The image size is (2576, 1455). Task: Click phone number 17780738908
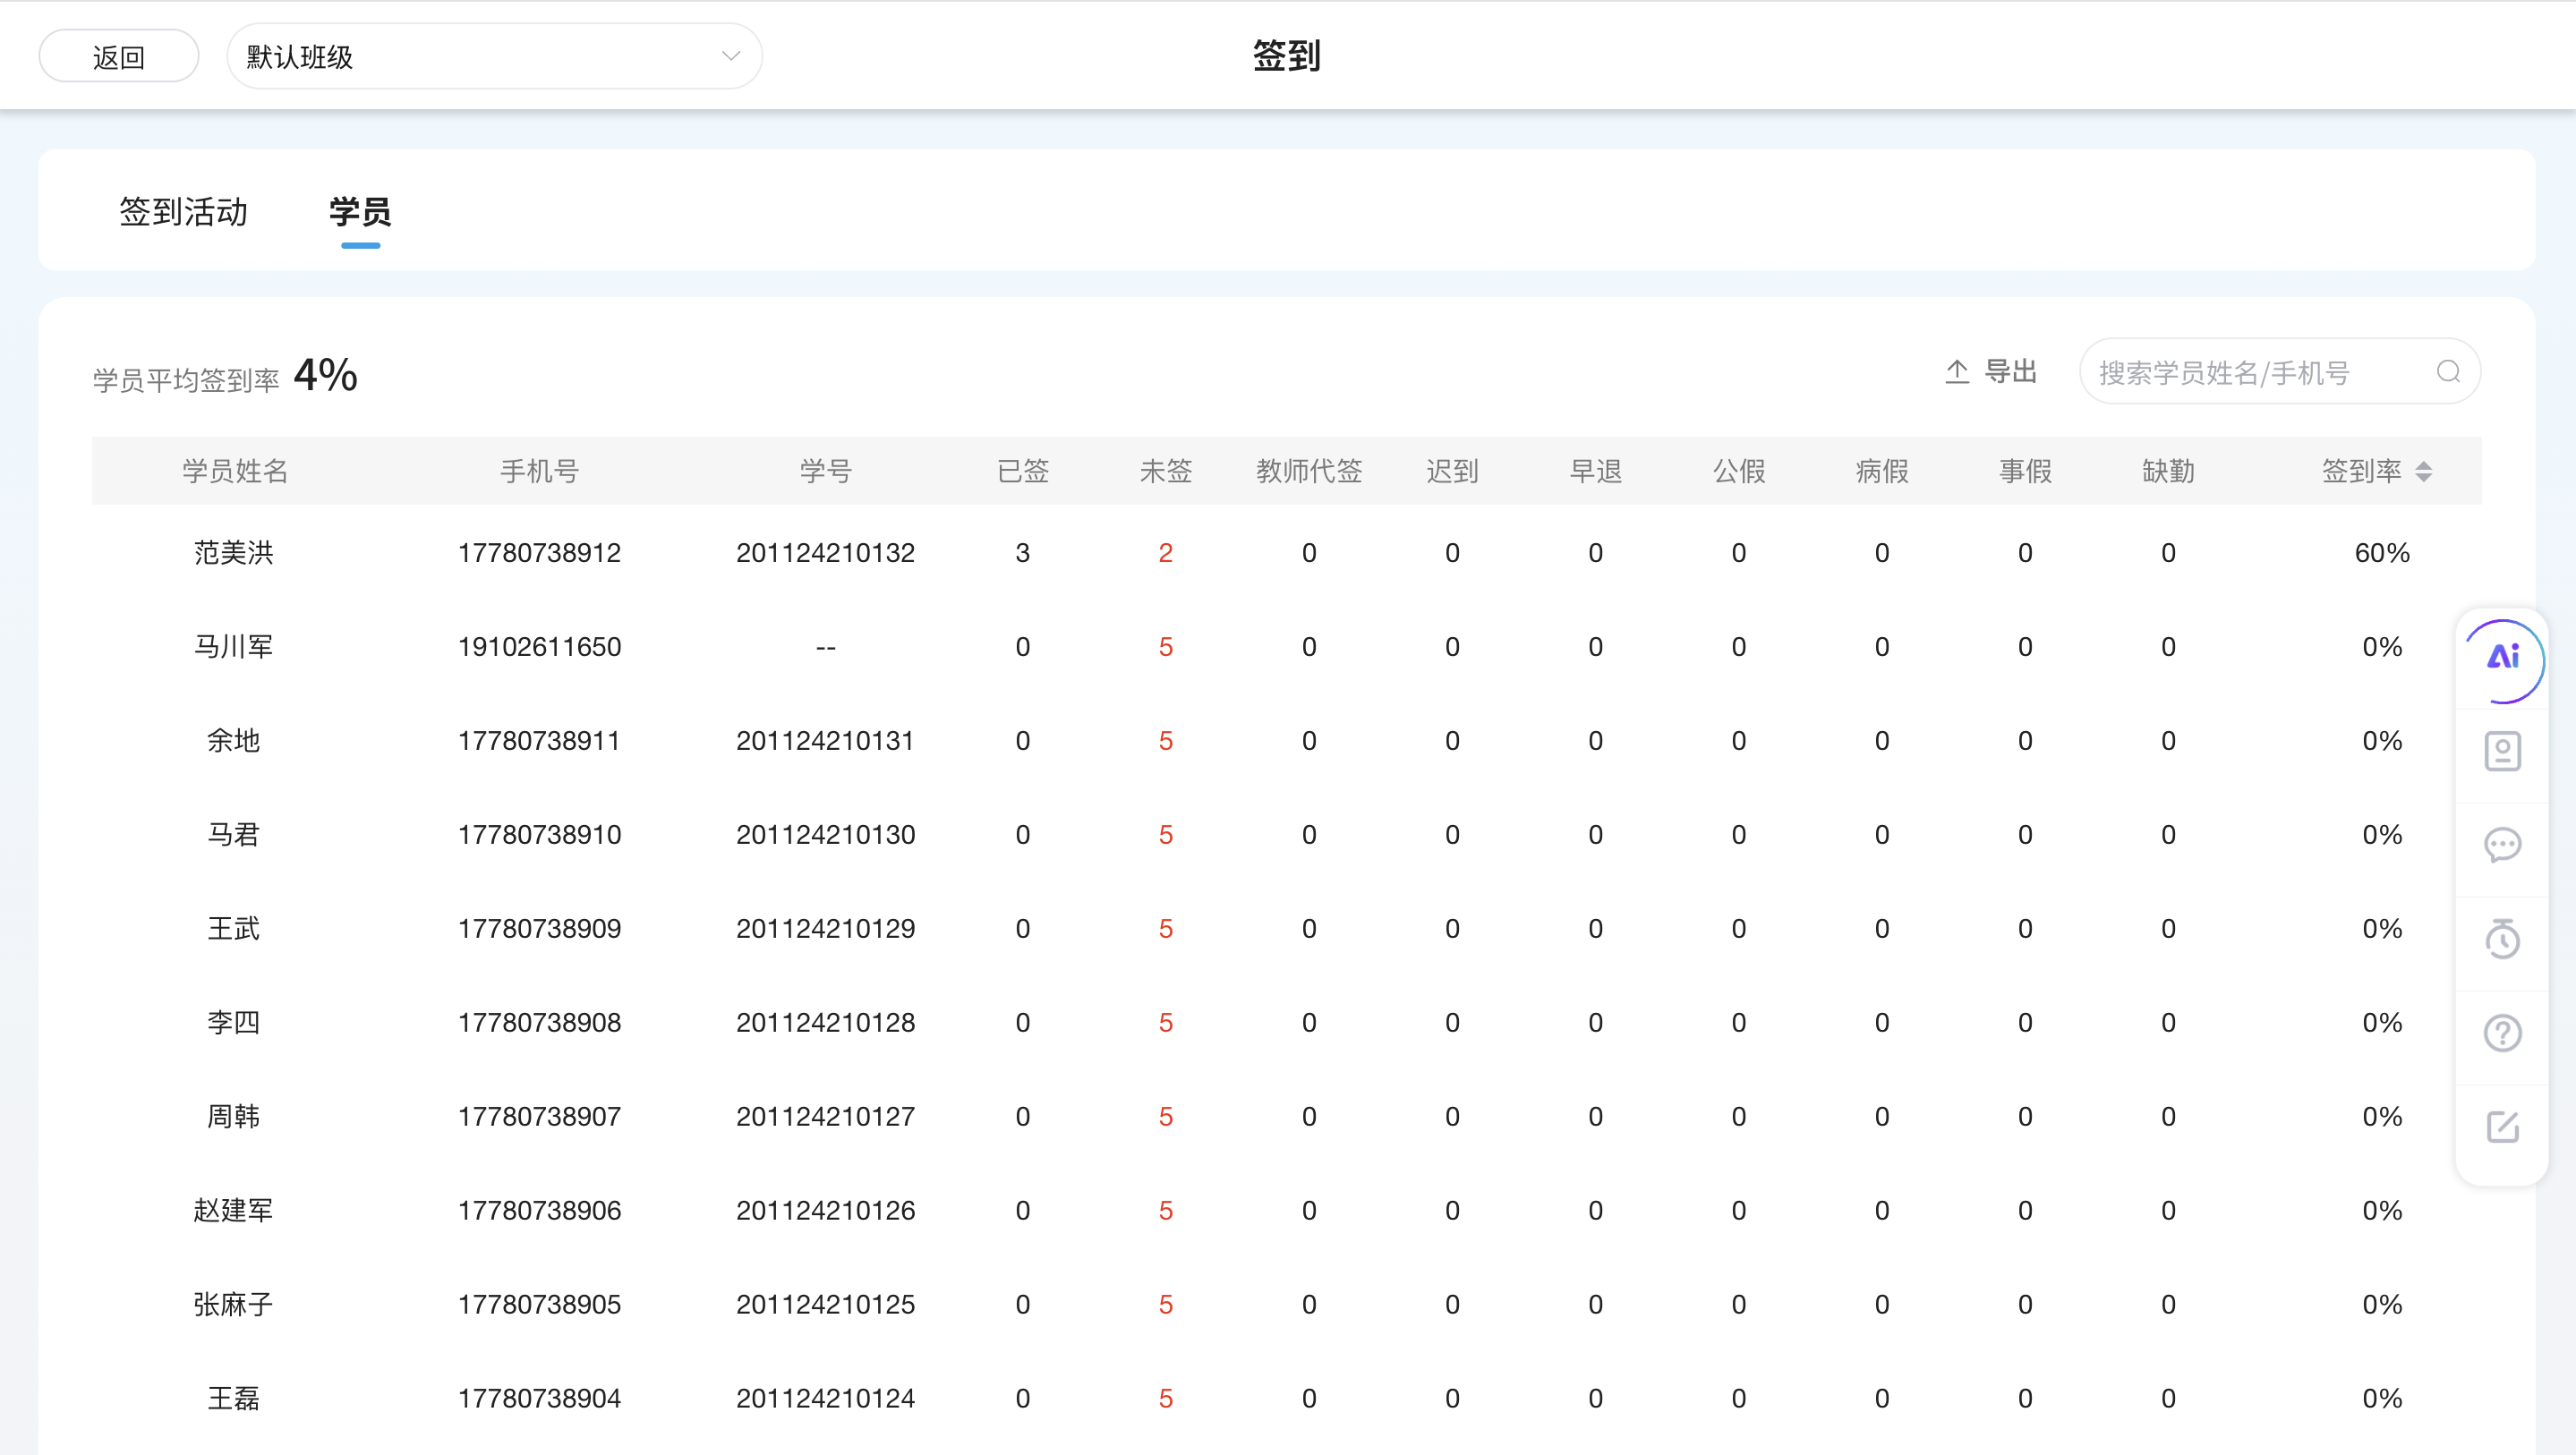coord(540,1023)
